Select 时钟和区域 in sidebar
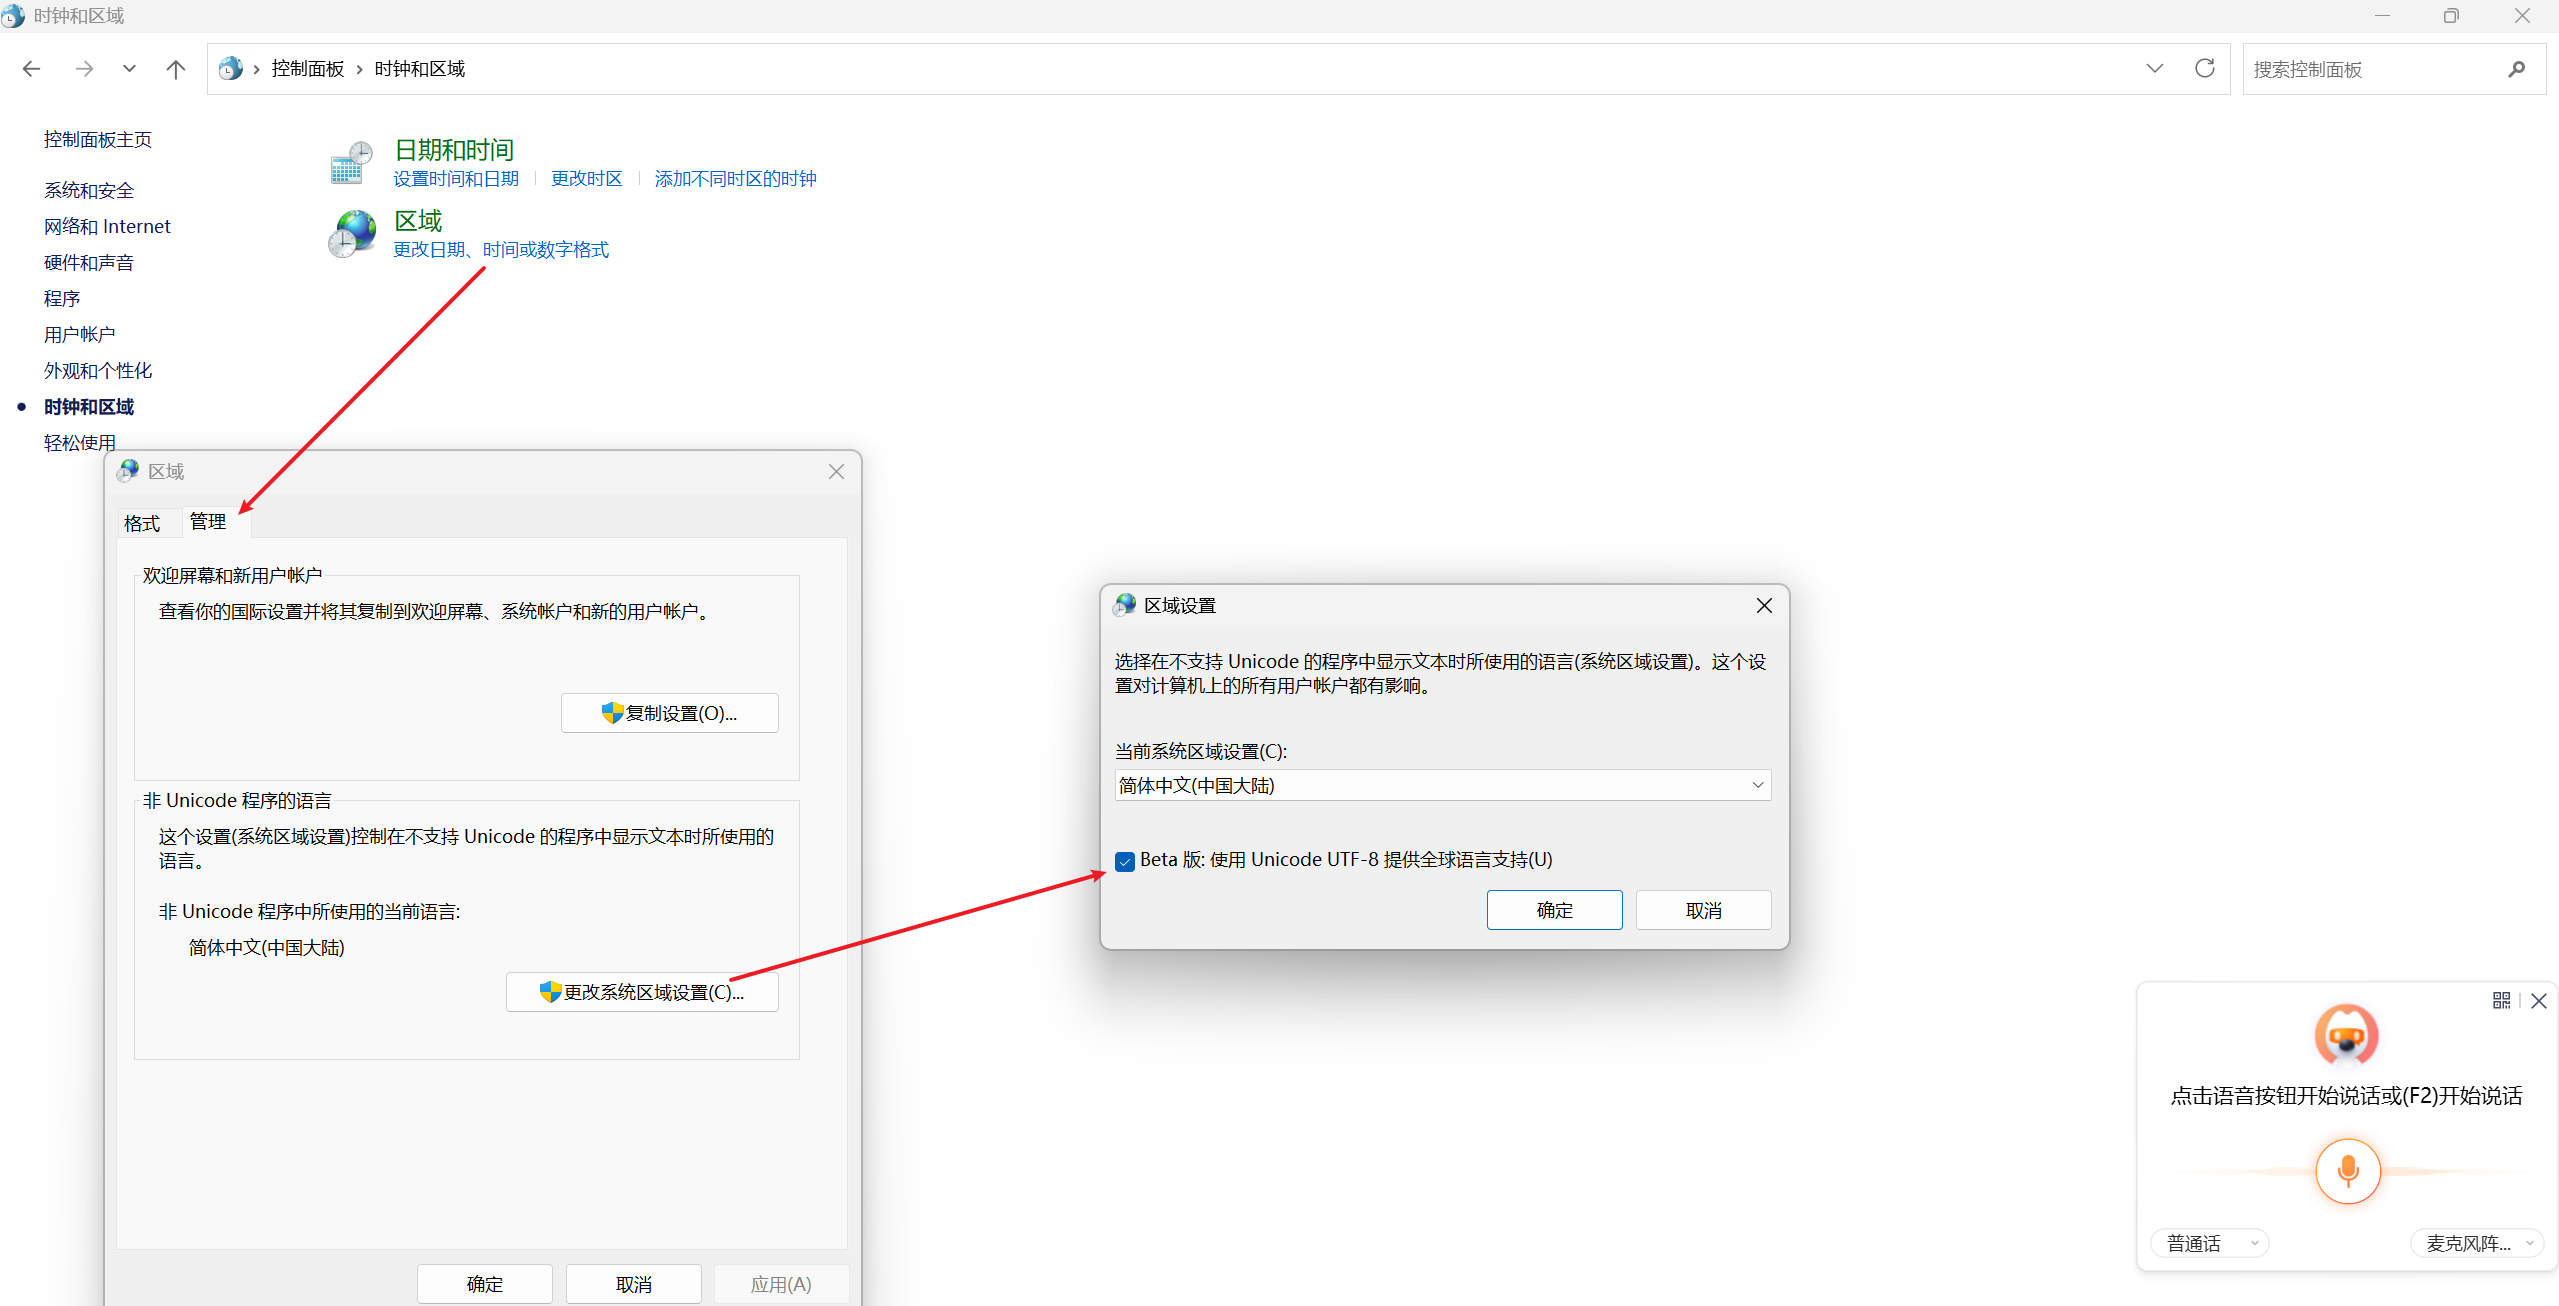The image size is (2559, 1306). [x=89, y=406]
